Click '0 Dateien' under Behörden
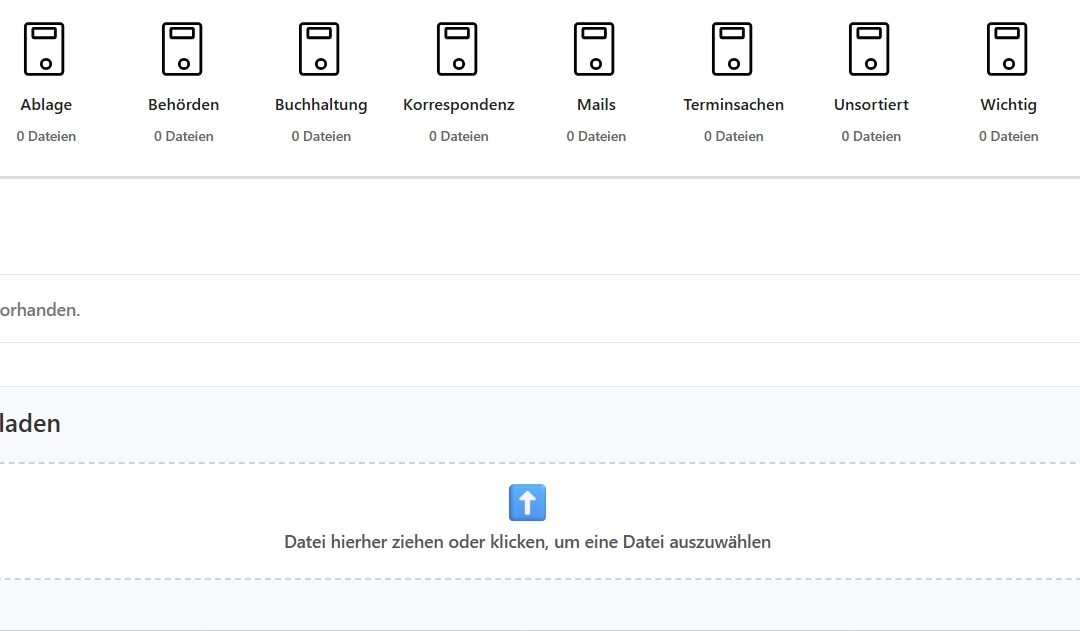The height and width of the screenshot is (631, 1080). coord(183,136)
